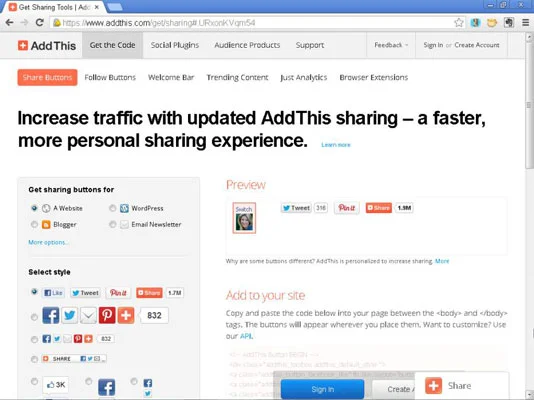
Task: Click the address bar URL field
Action: (252, 23)
